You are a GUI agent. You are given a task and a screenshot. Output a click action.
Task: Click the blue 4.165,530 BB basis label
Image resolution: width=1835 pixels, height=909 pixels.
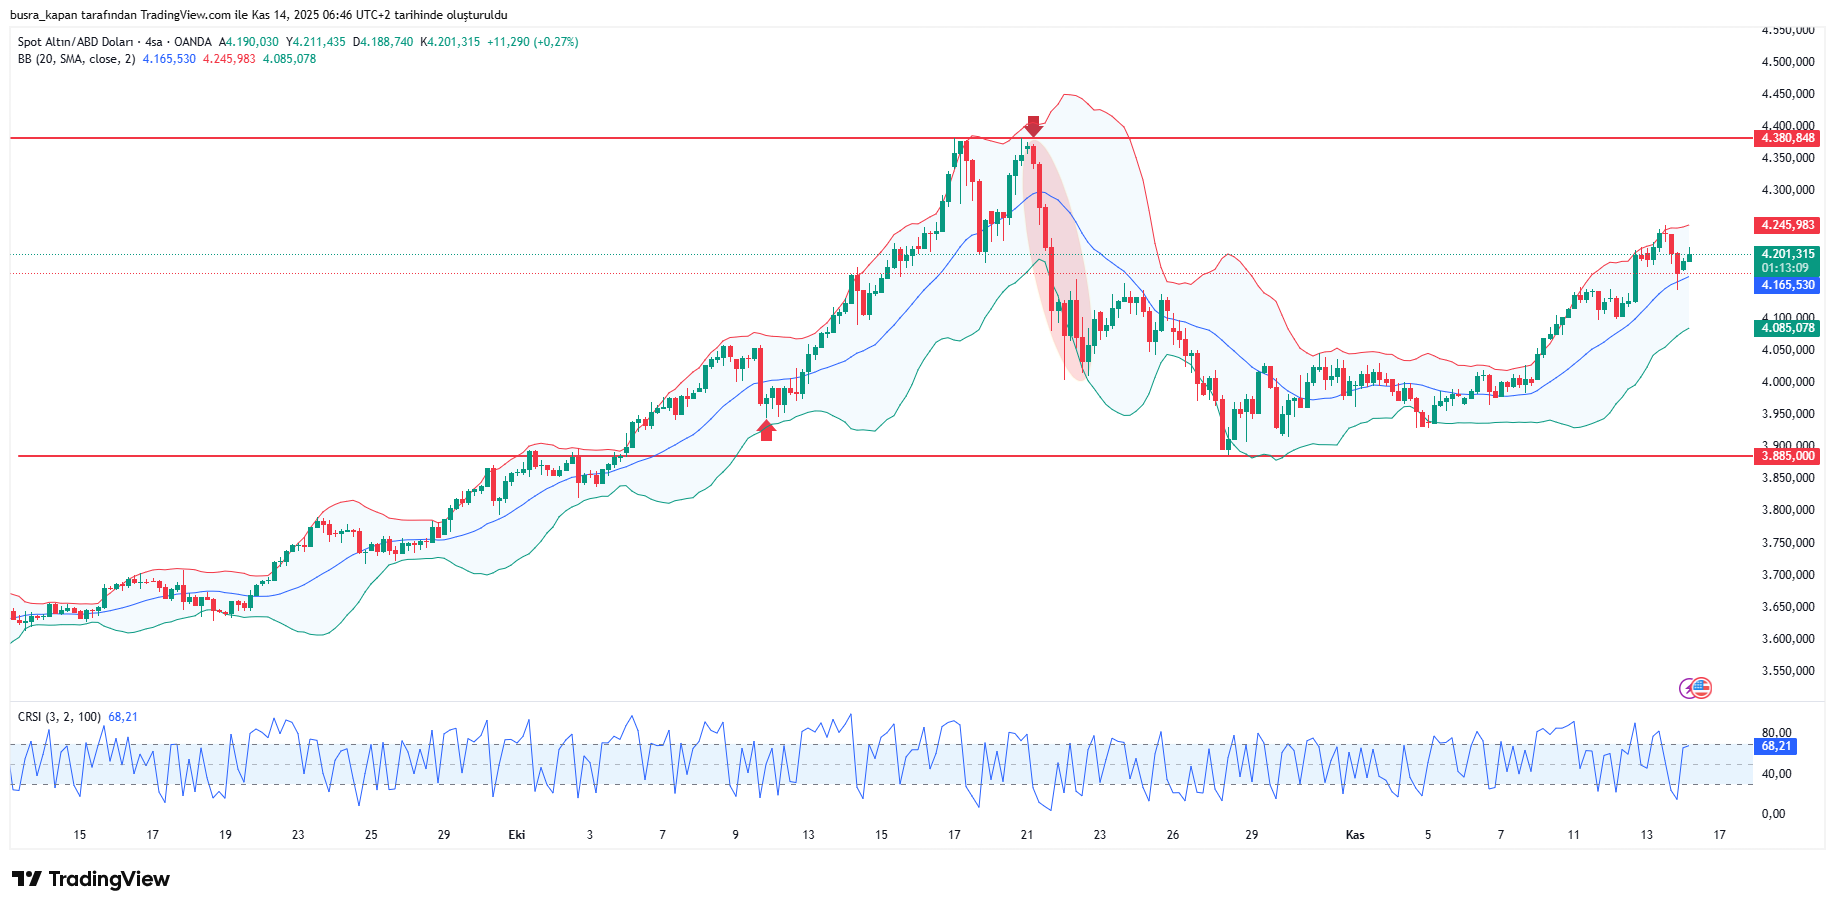[x=1787, y=285]
